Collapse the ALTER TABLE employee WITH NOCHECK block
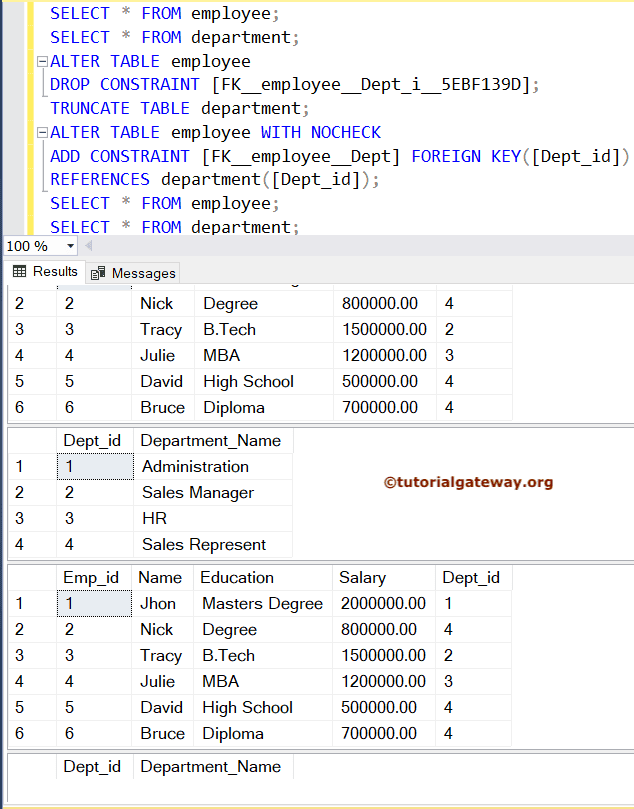This screenshot has height=809, width=634. [42, 133]
